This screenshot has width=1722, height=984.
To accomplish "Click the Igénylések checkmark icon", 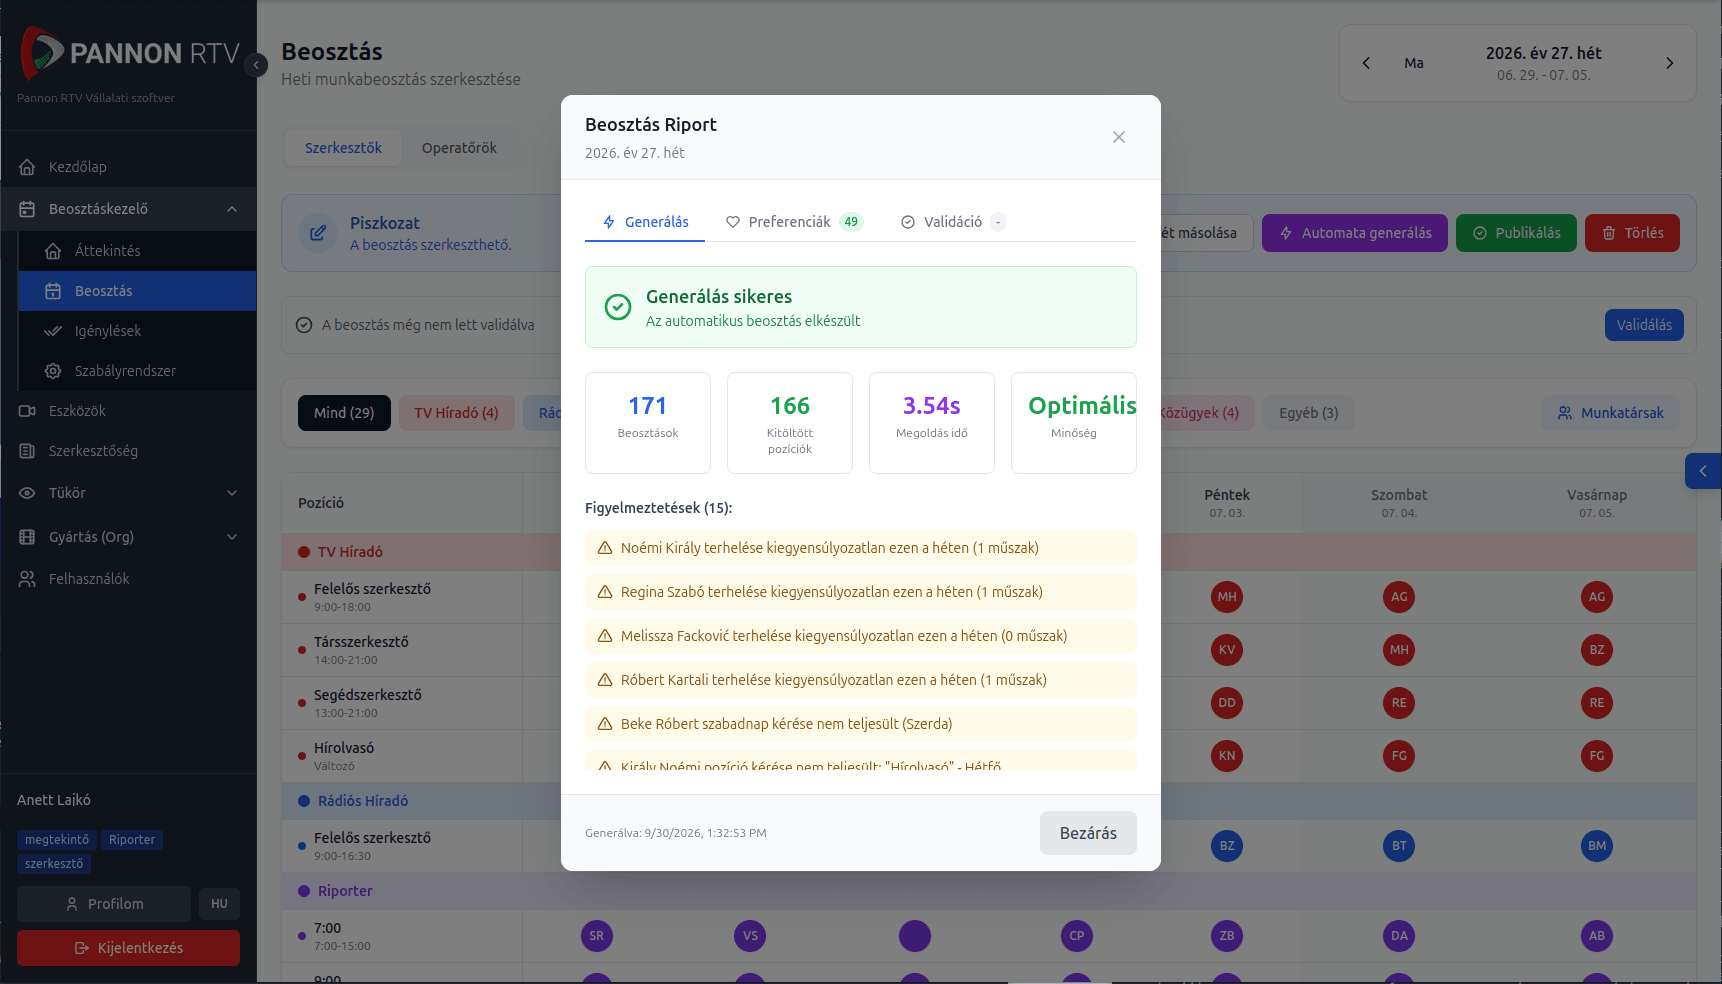I will tap(54, 331).
